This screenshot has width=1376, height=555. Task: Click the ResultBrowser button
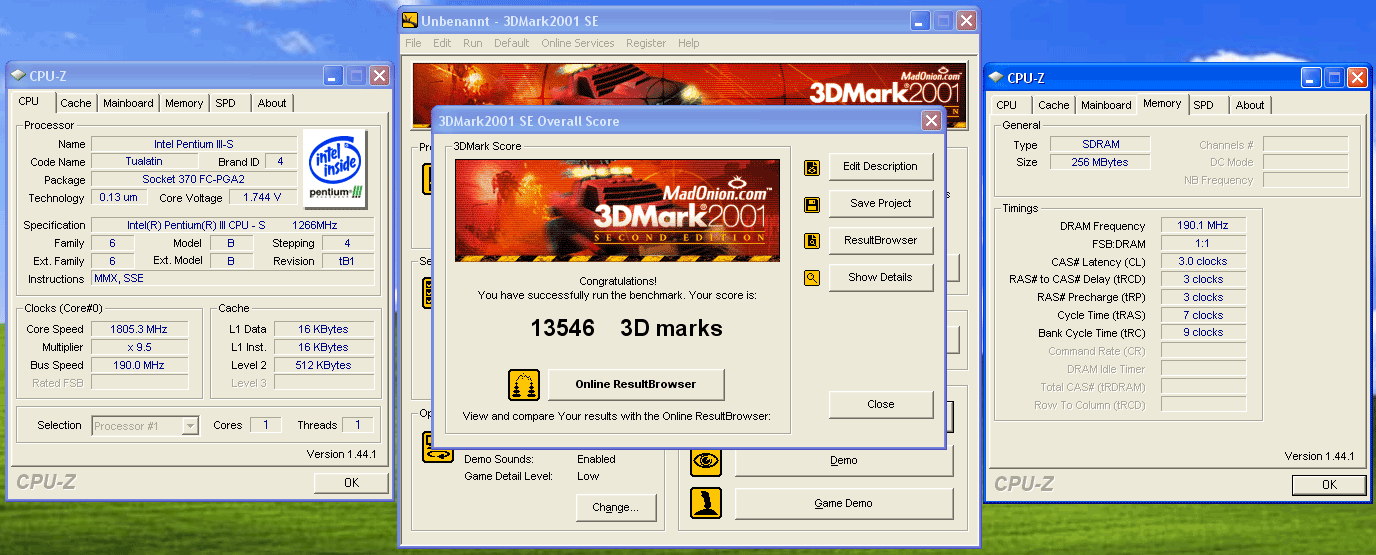coord(880,241)
